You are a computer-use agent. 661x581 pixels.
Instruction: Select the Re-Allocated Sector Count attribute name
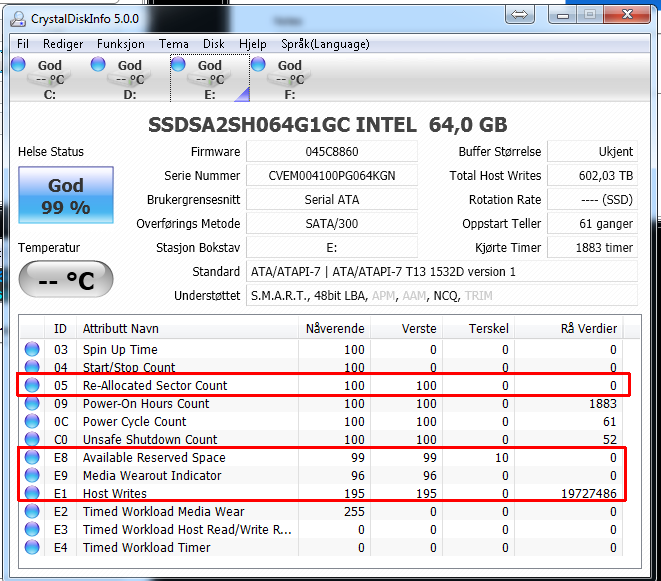tap(155, 385)
